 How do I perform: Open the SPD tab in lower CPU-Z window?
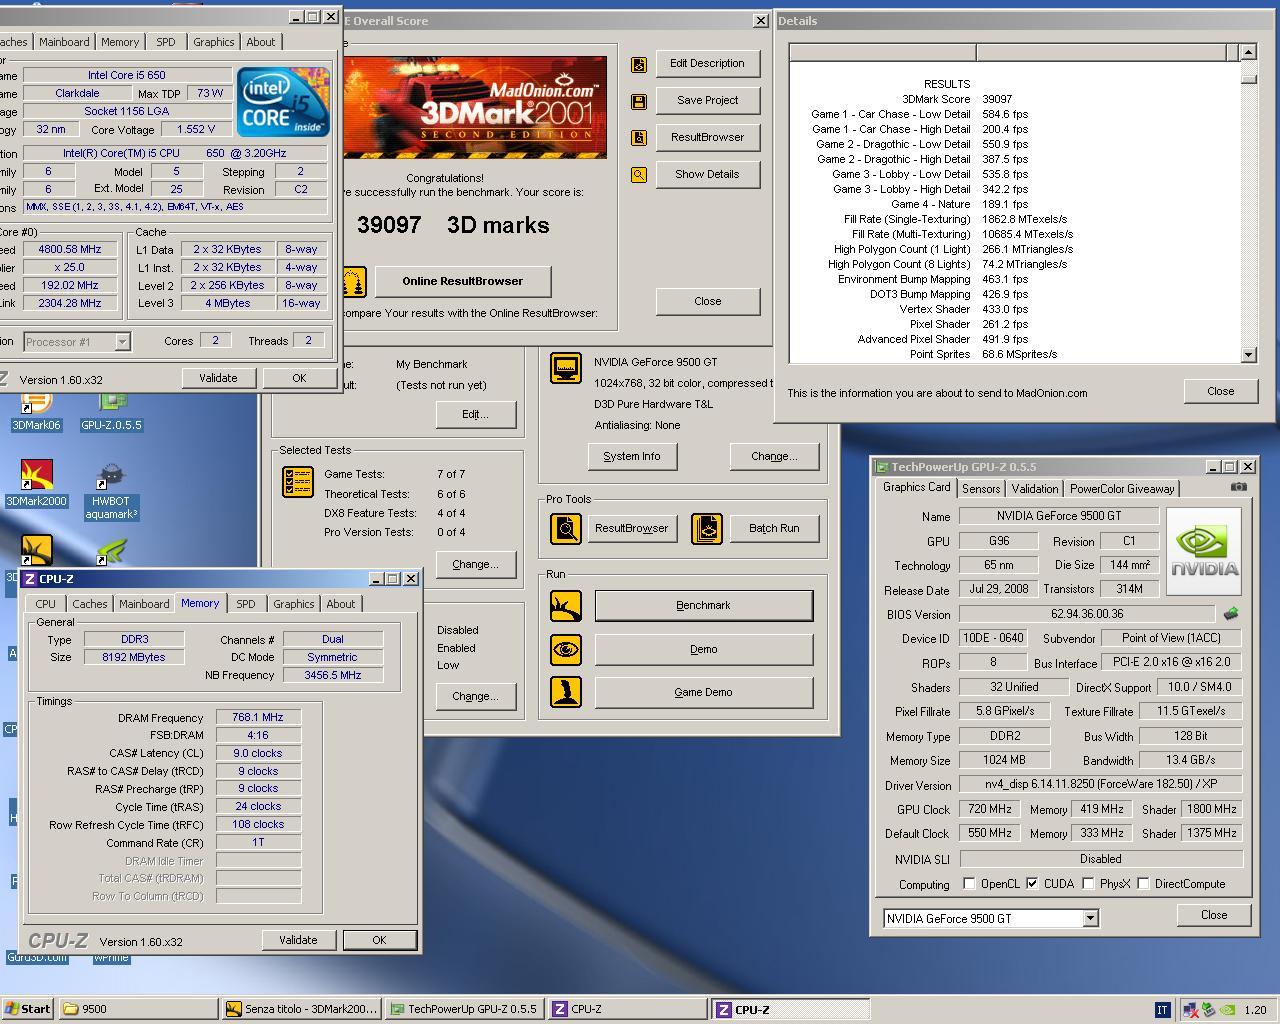point(246,604)
